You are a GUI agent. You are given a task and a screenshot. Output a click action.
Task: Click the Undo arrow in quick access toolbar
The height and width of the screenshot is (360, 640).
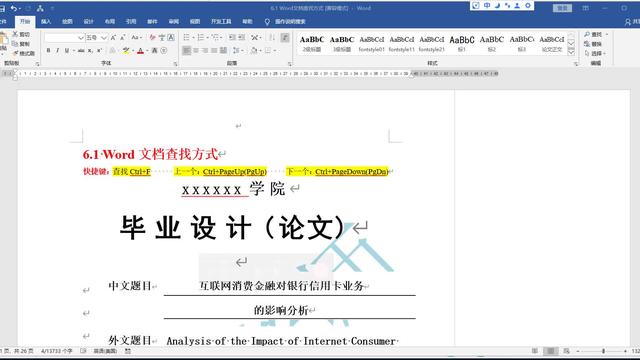14,8
